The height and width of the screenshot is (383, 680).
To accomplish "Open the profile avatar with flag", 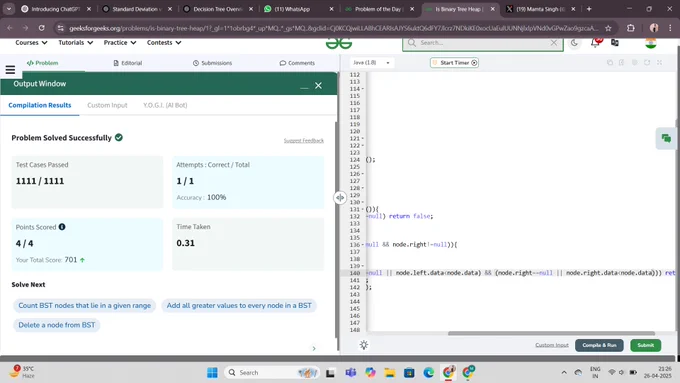I will coord(651,43).
